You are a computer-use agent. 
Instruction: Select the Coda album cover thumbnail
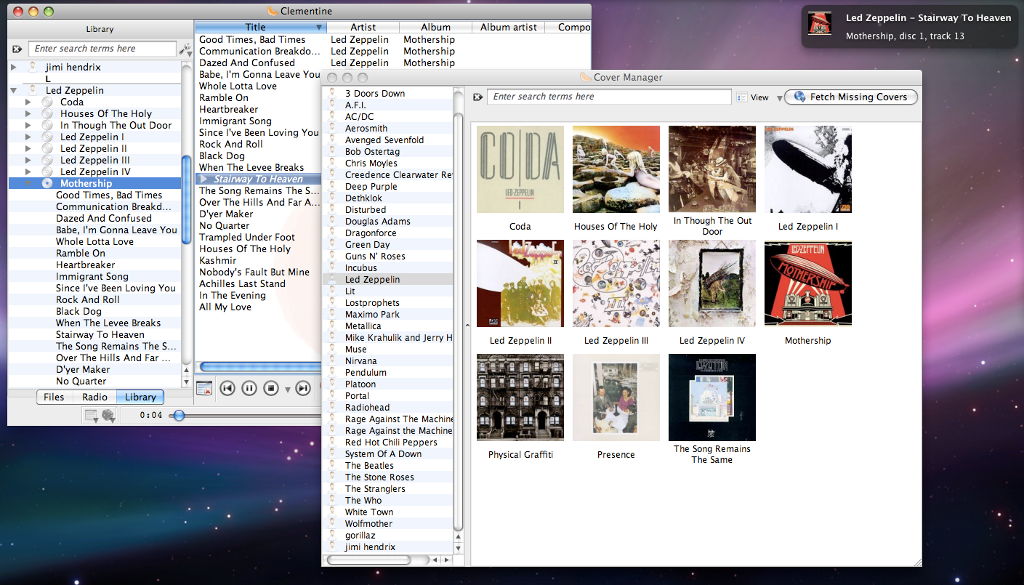520,170
